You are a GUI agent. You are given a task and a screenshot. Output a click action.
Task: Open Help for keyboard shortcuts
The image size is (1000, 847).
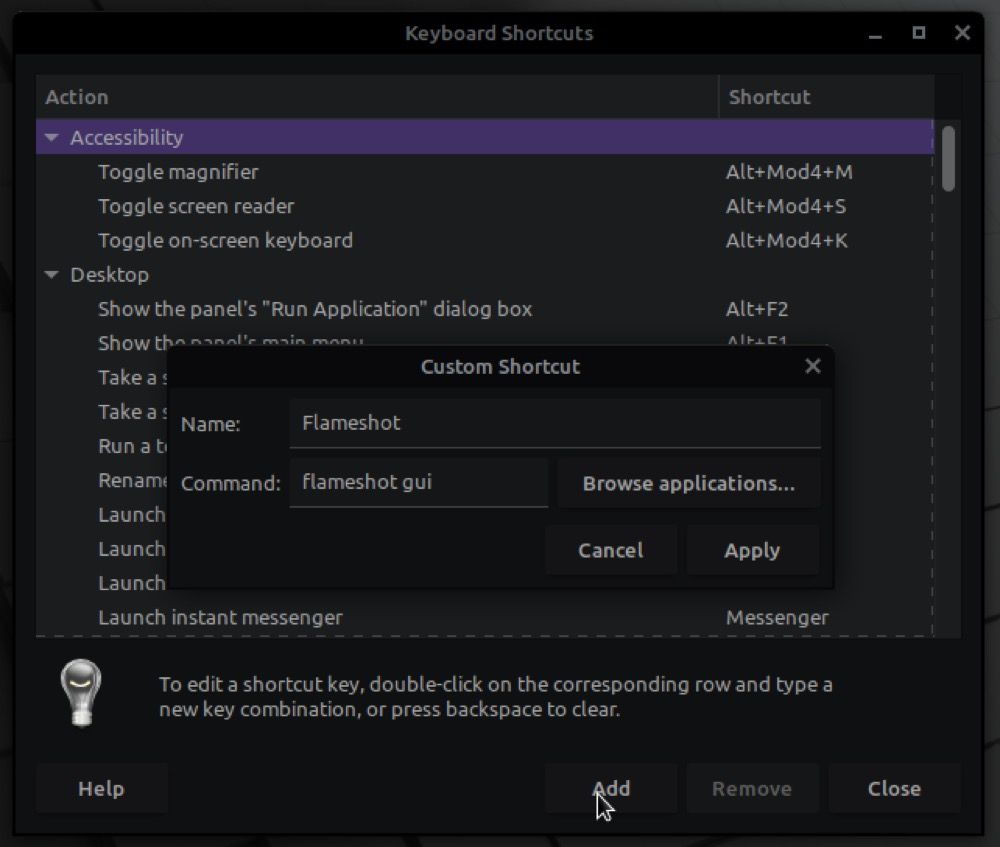(101, 789)
